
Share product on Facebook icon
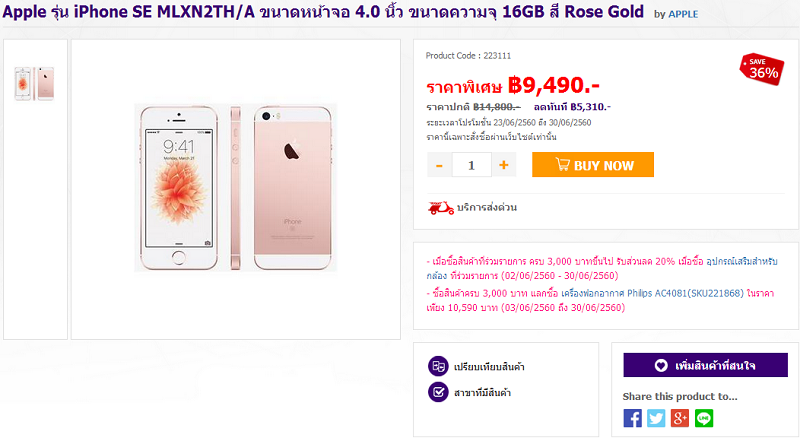(632, 418)
